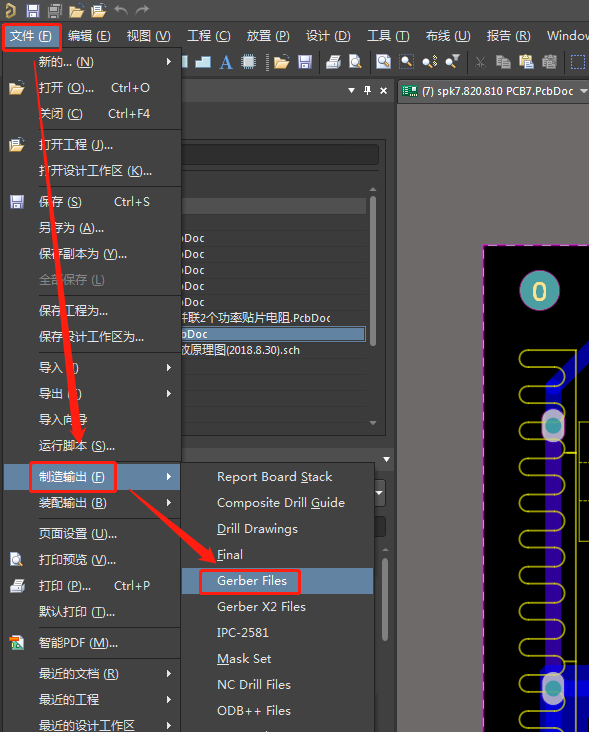589x732 pixels.
Task: Expand the 最近的文档 (R) submenu
Action: pos(92,674)
